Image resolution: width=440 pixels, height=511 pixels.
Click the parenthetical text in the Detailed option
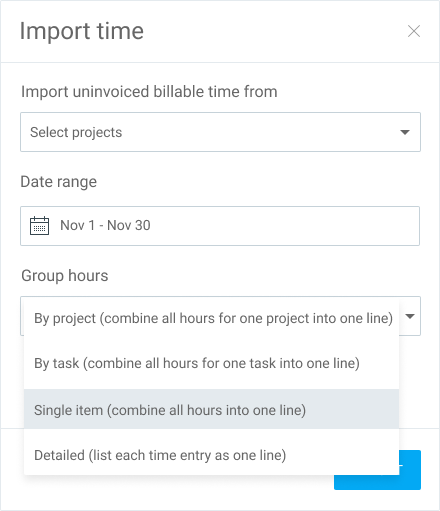(x=187, y=455)
